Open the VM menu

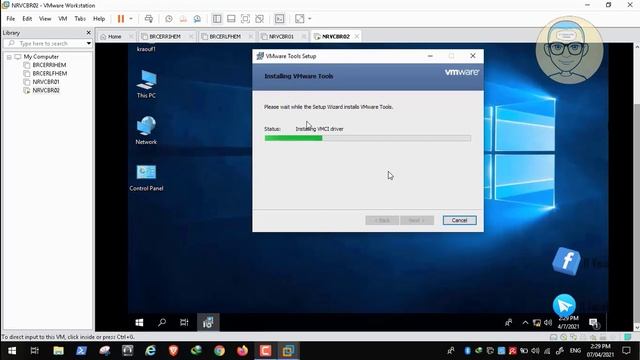[62, 19]
